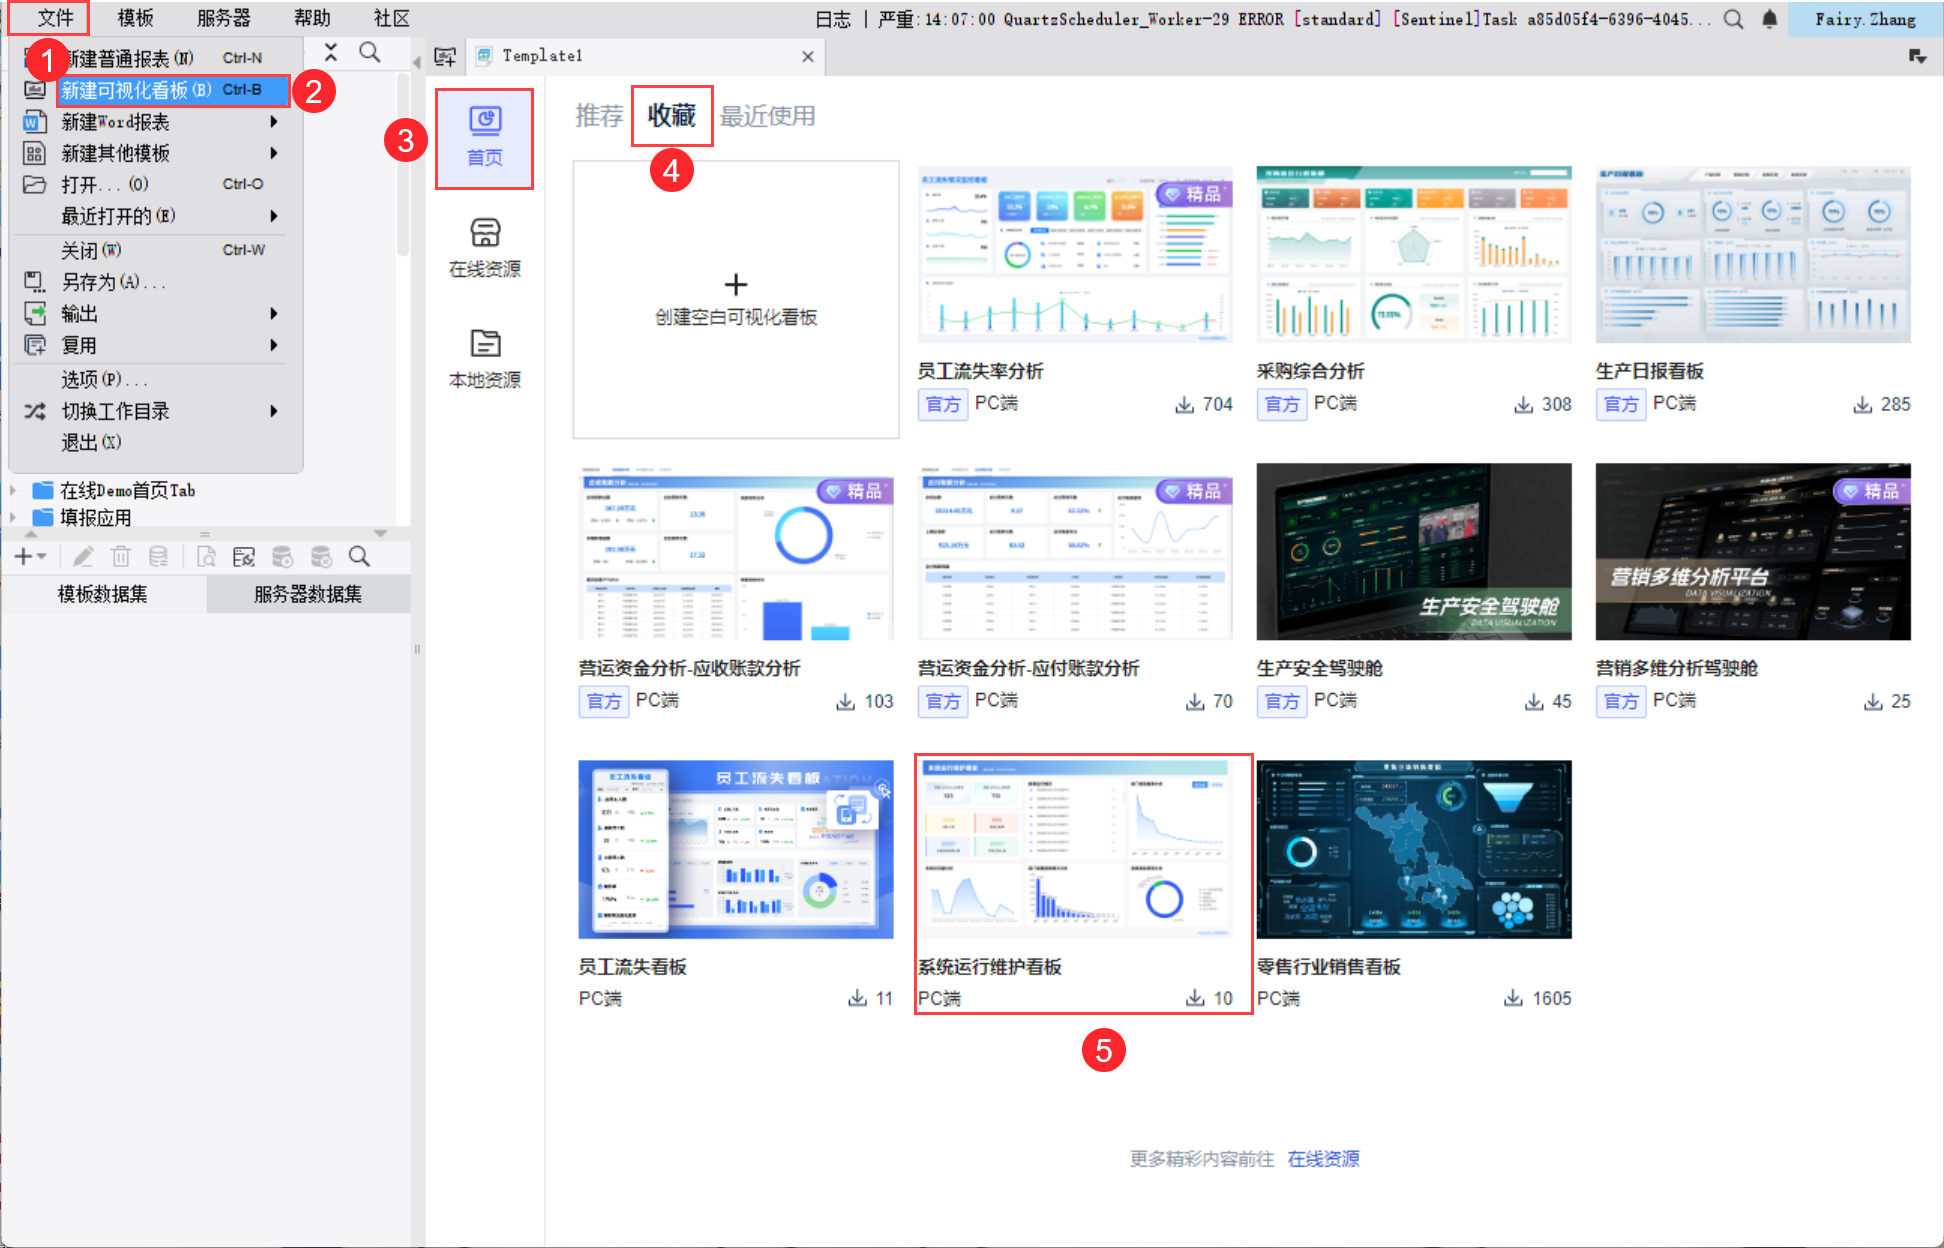Open the 员工流失率分析 template thumbnail
Viewport: 1944px width, 1248px height.
pyautogui.click(x=1074, y=255)
